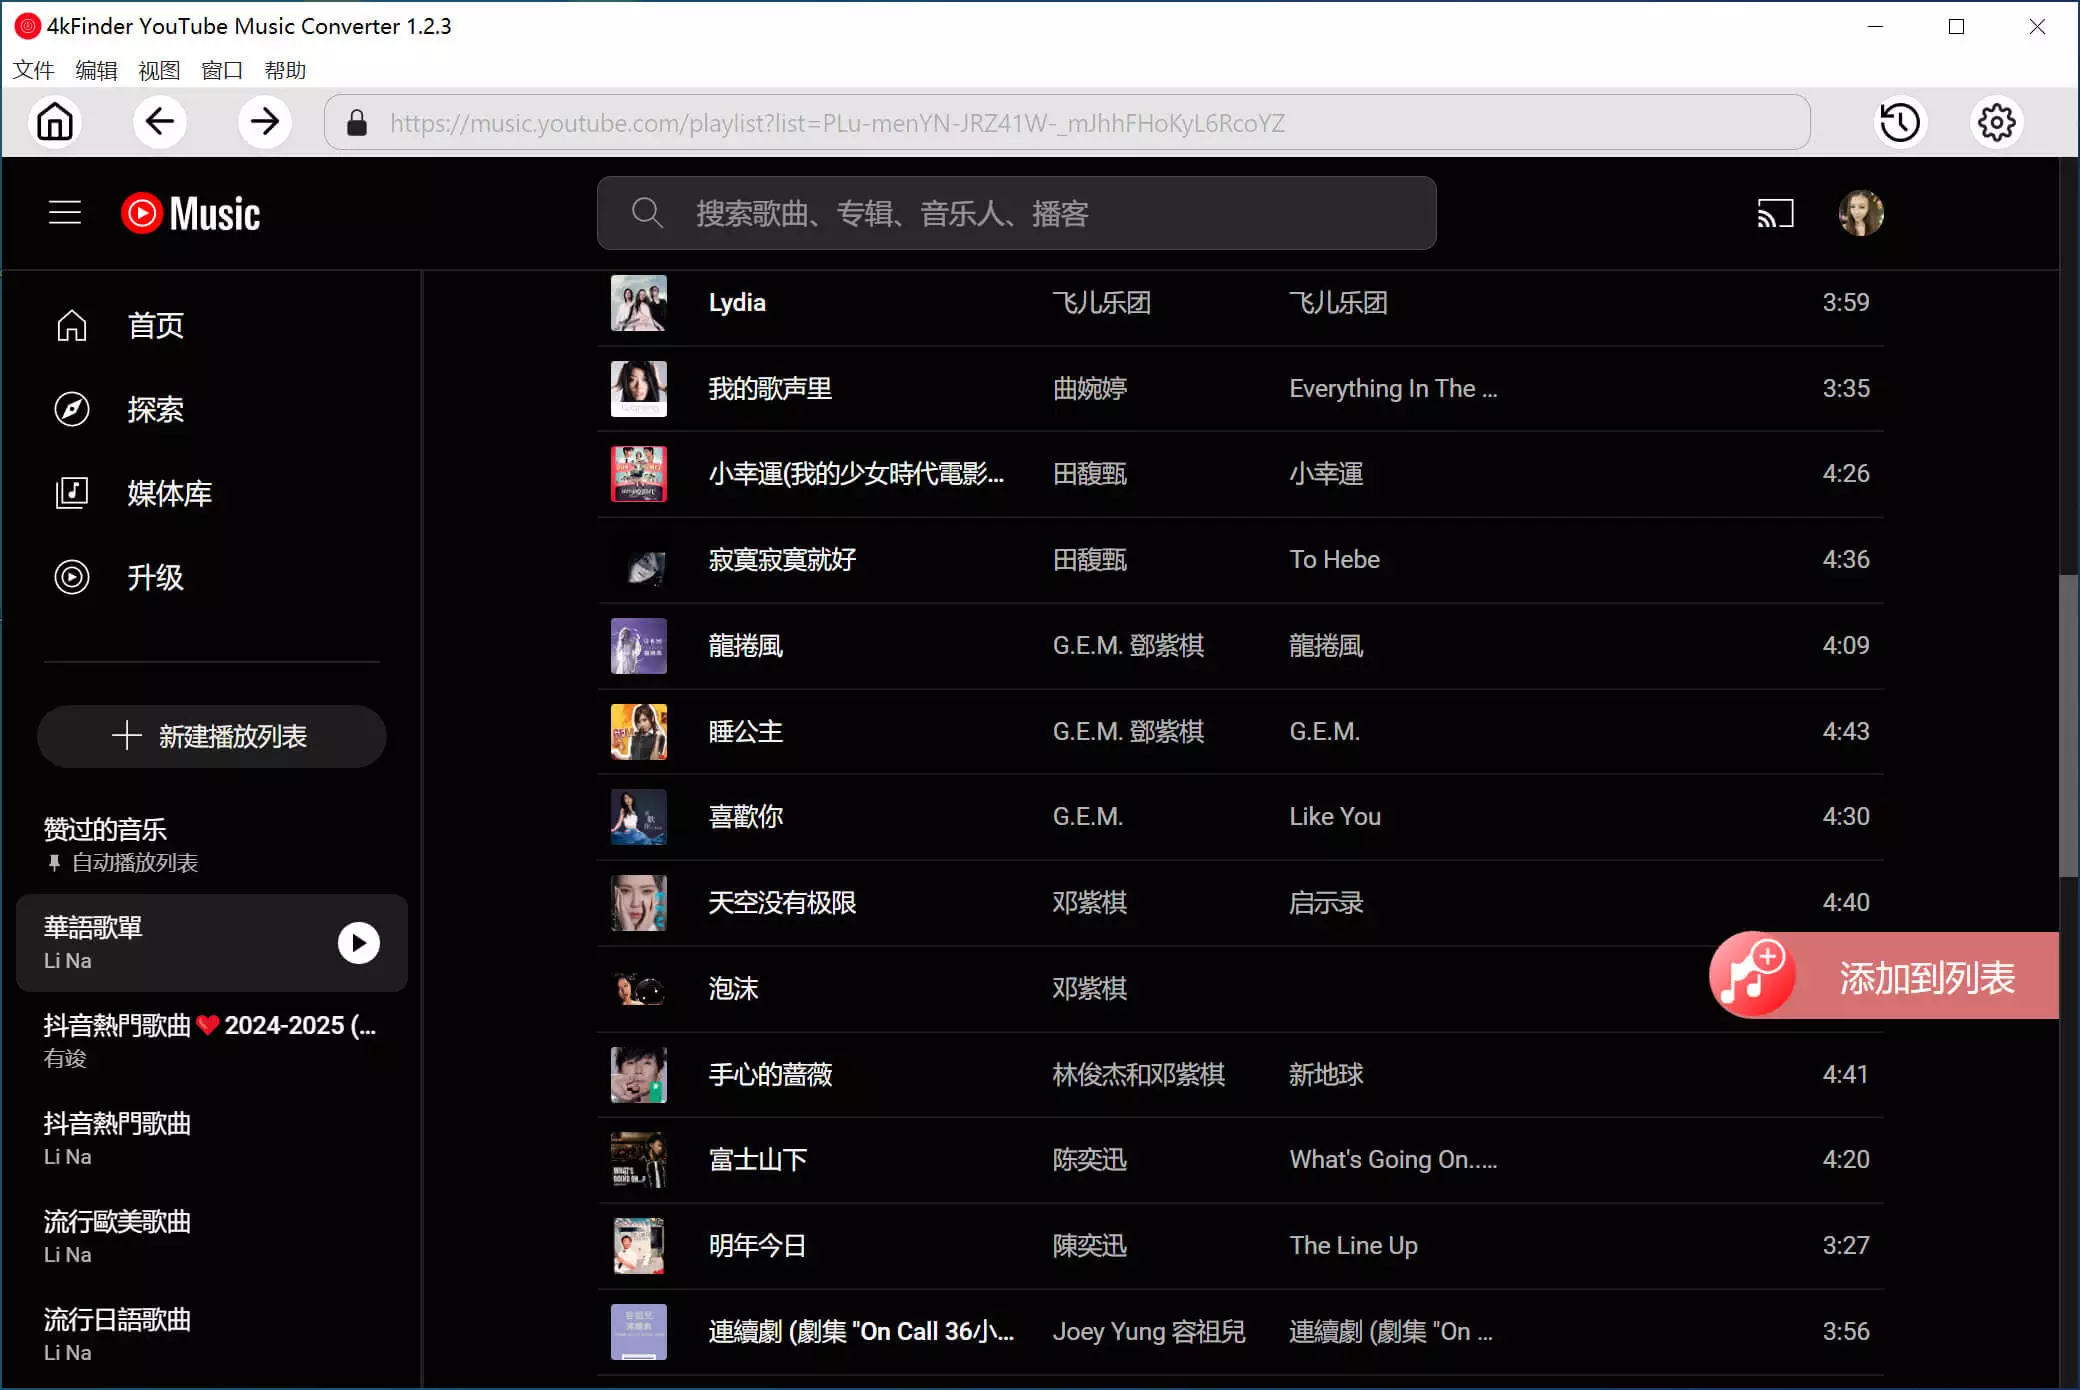Open the 抖音熱門歌曲 playlist by Li Na
Viewport: 2080px width, 1390px height.
[211, 1138]
